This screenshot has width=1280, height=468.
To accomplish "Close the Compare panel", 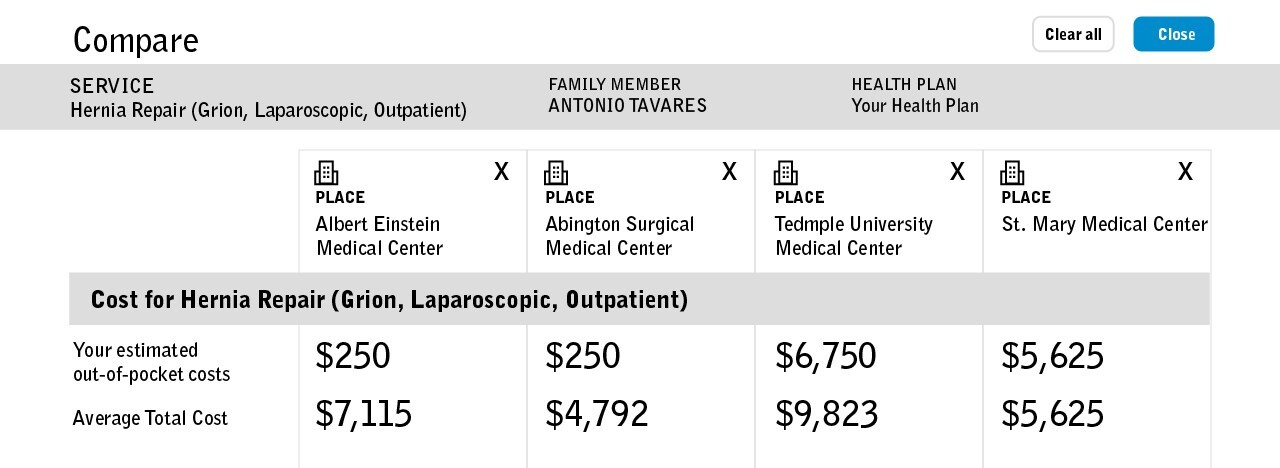I will [x=1173, y=34].
